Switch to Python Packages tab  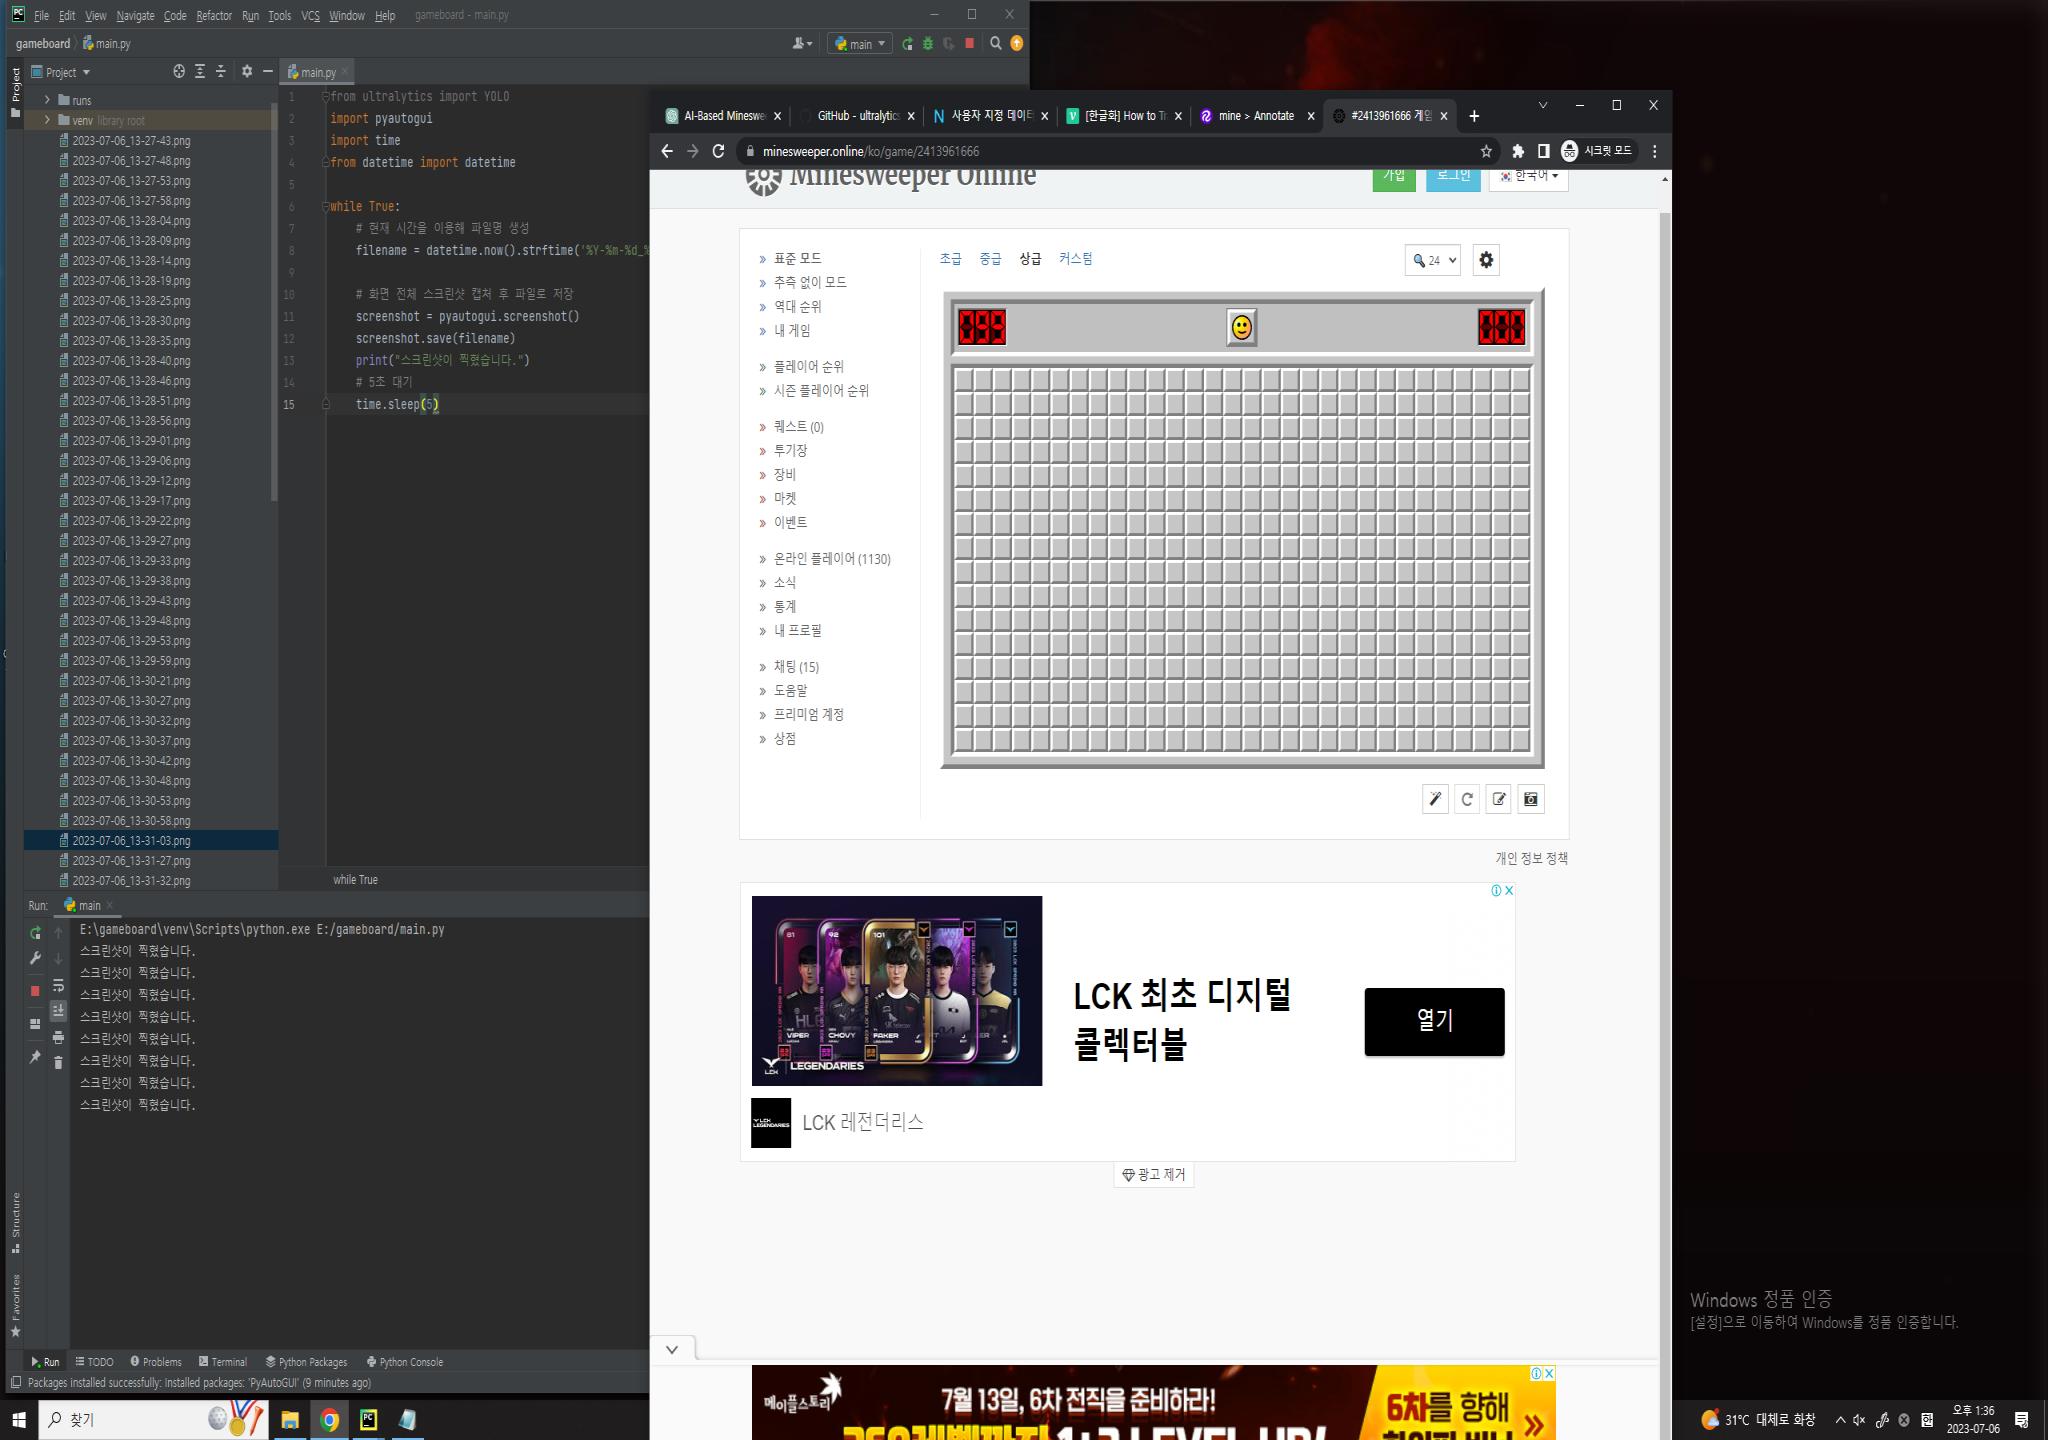[x=306, y=1362]
